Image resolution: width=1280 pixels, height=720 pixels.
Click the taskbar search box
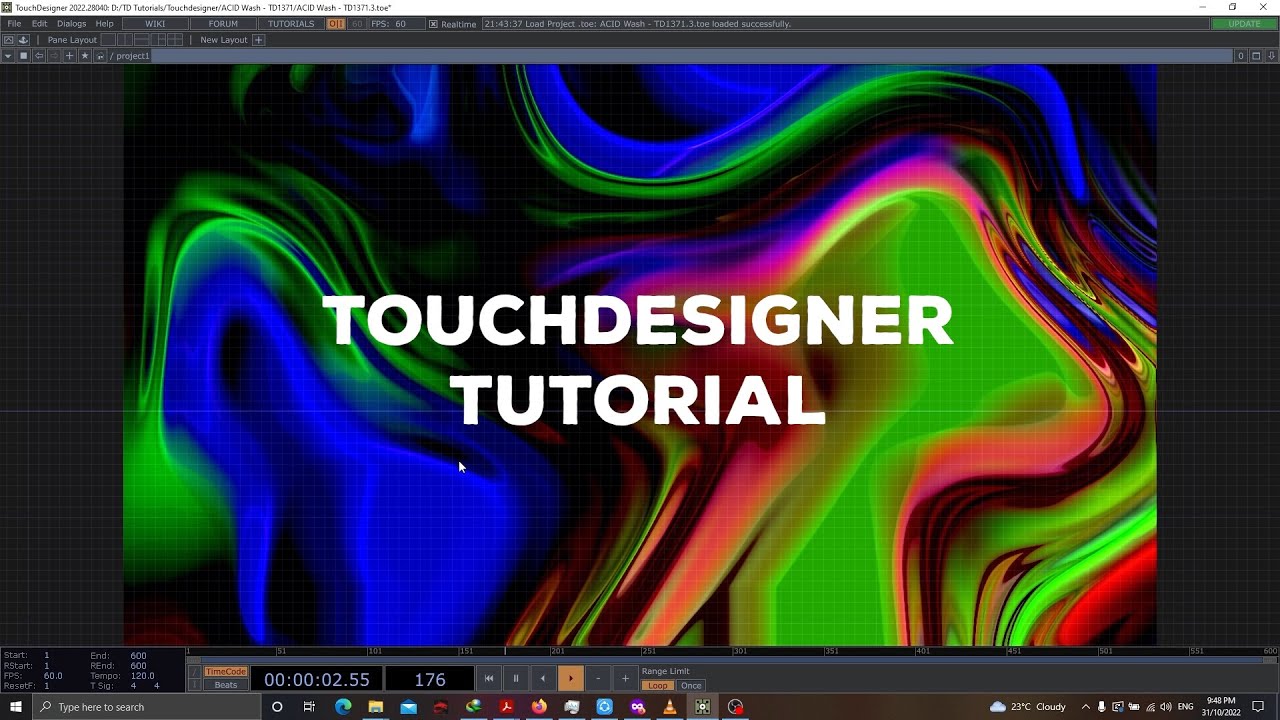click(146, 707)
